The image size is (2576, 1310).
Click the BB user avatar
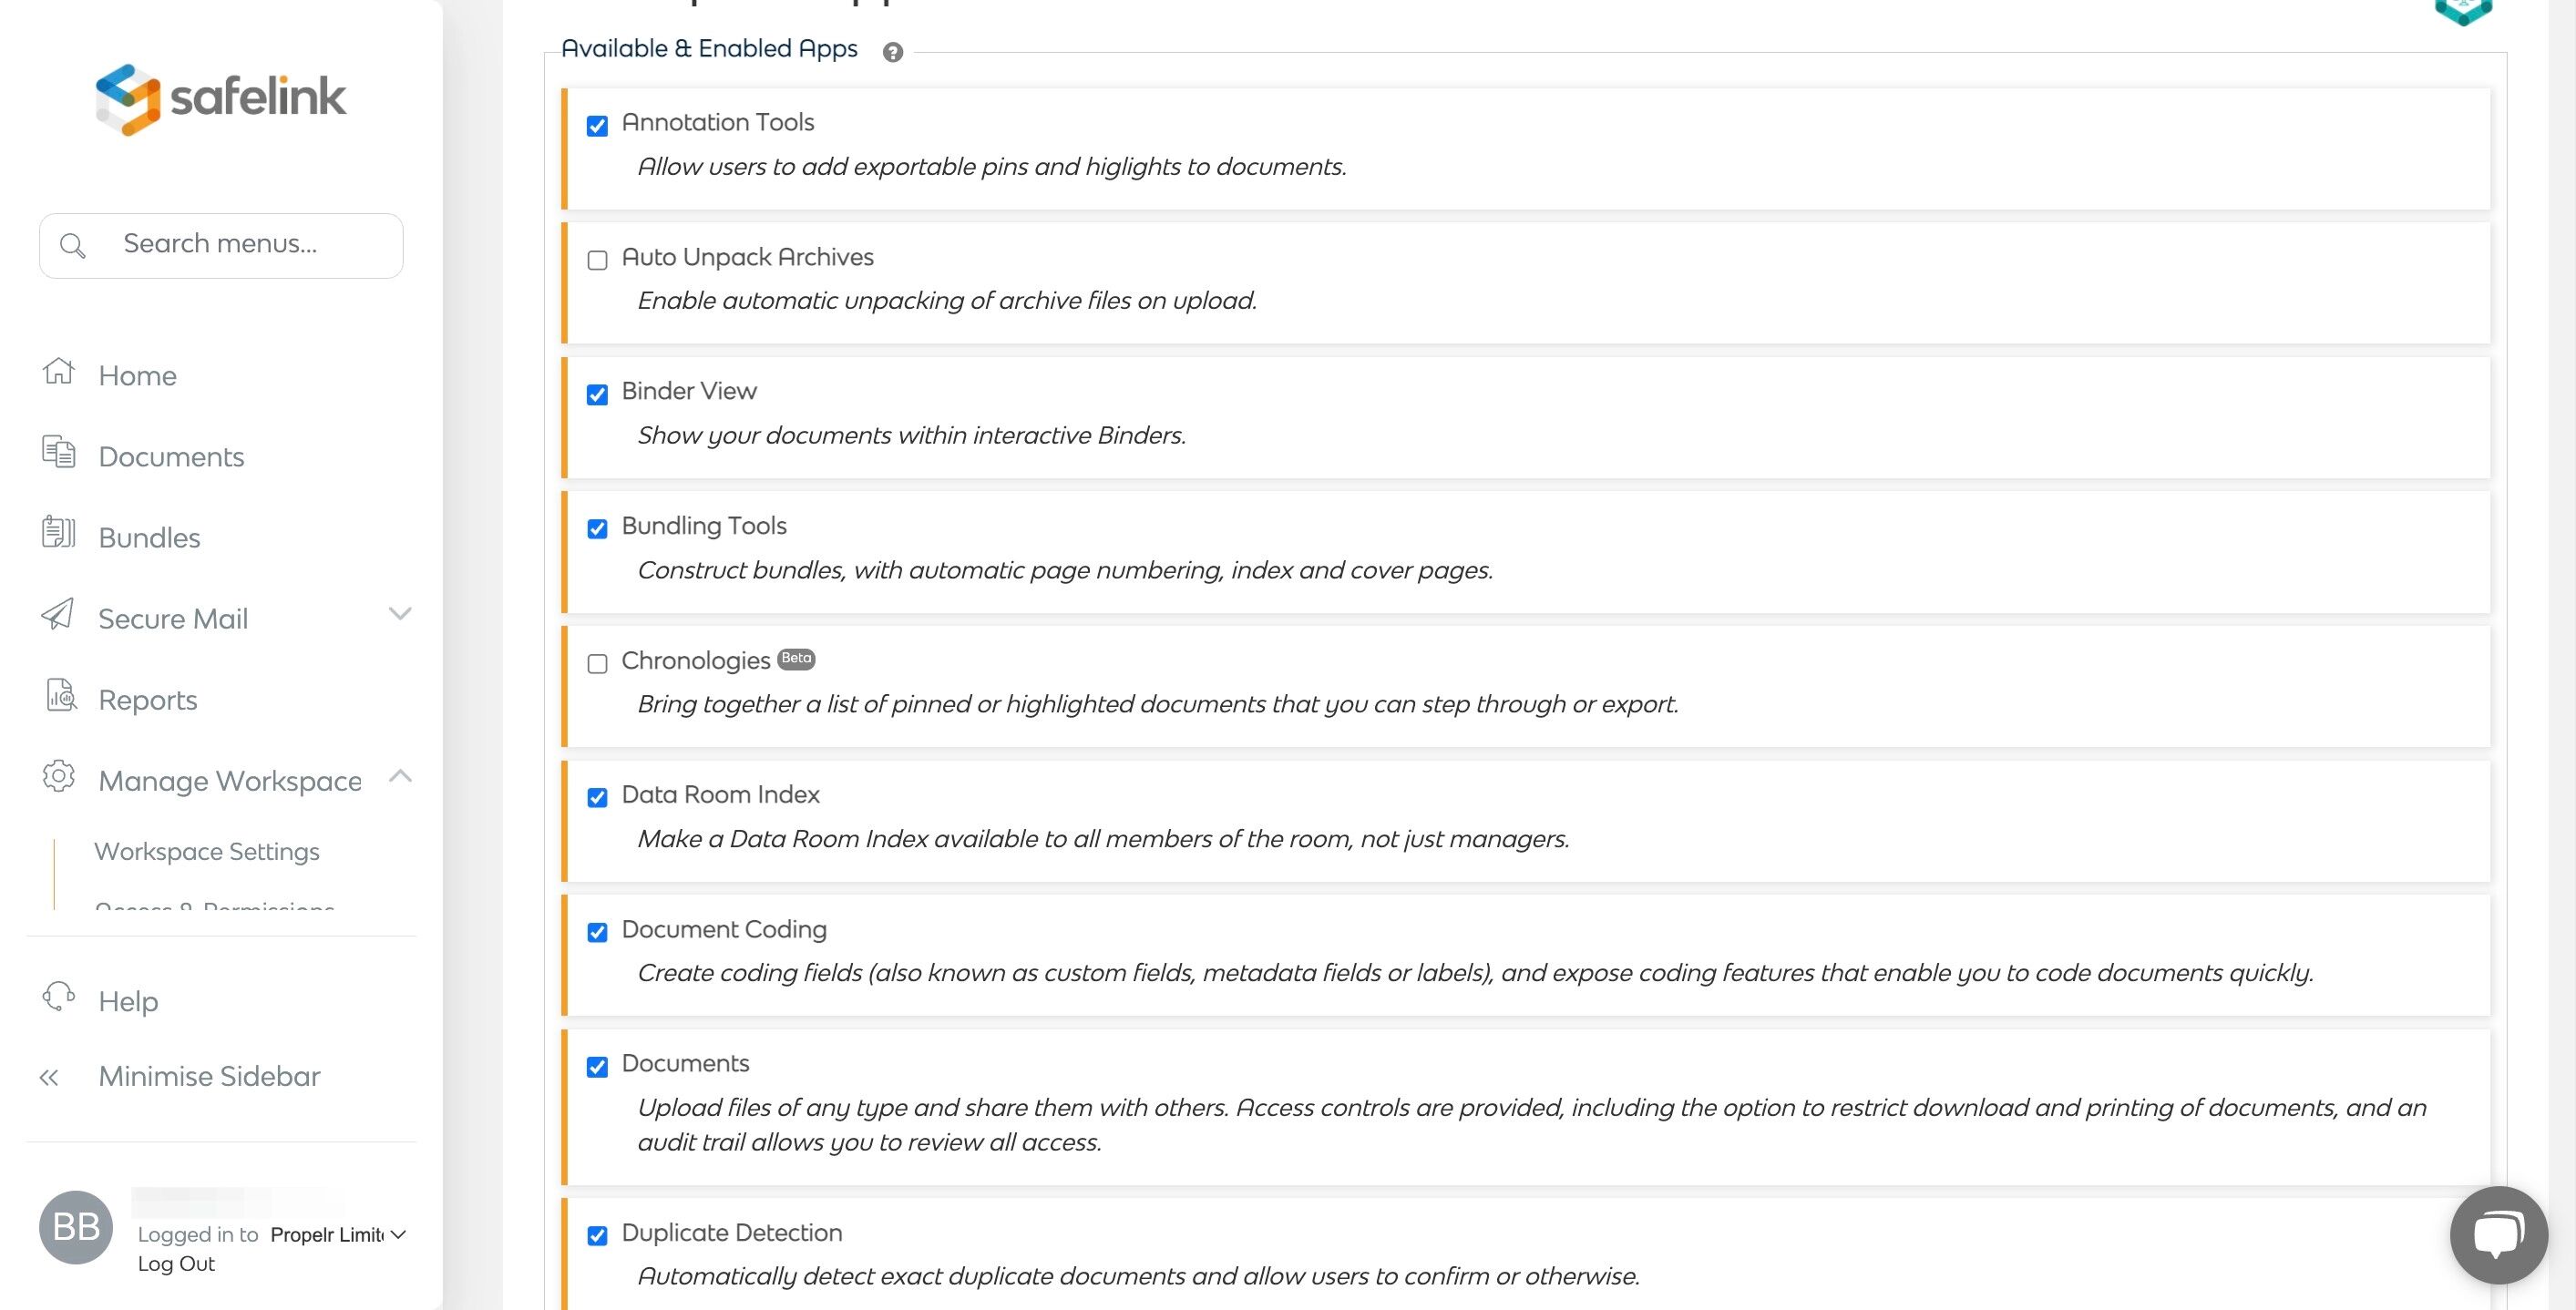[76, 1227]
